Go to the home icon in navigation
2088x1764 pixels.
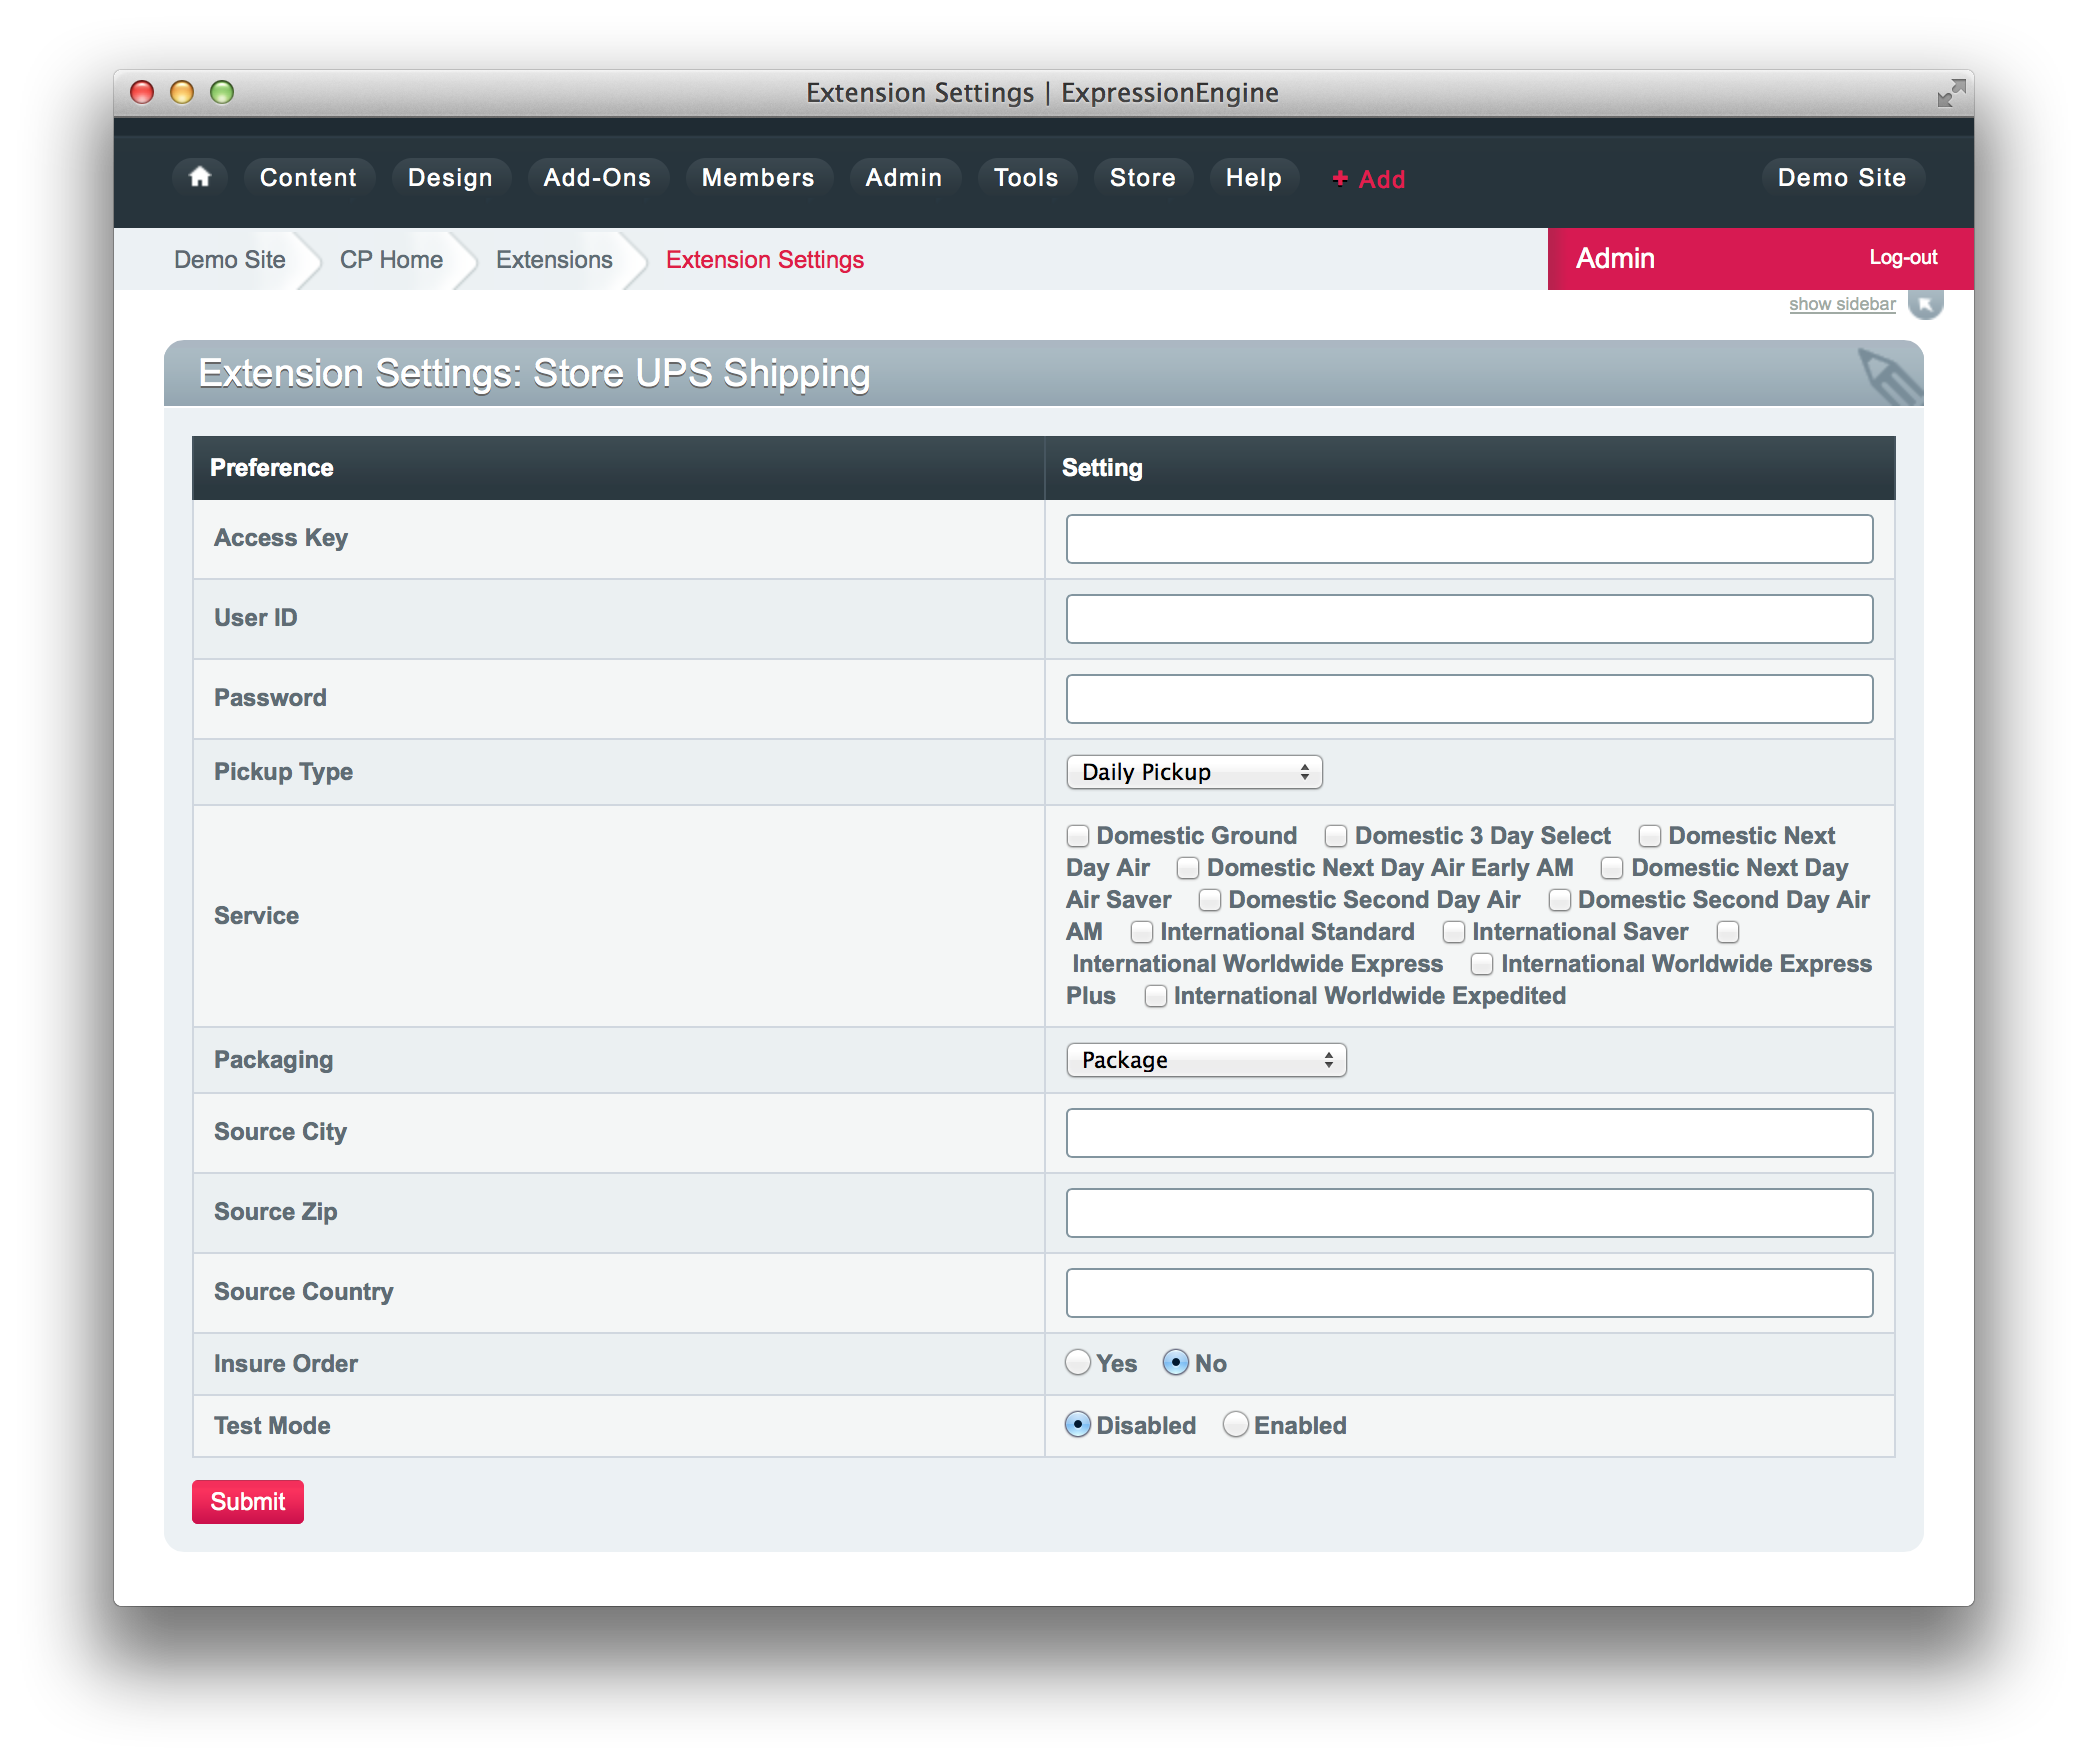click(x=200, y=177)
